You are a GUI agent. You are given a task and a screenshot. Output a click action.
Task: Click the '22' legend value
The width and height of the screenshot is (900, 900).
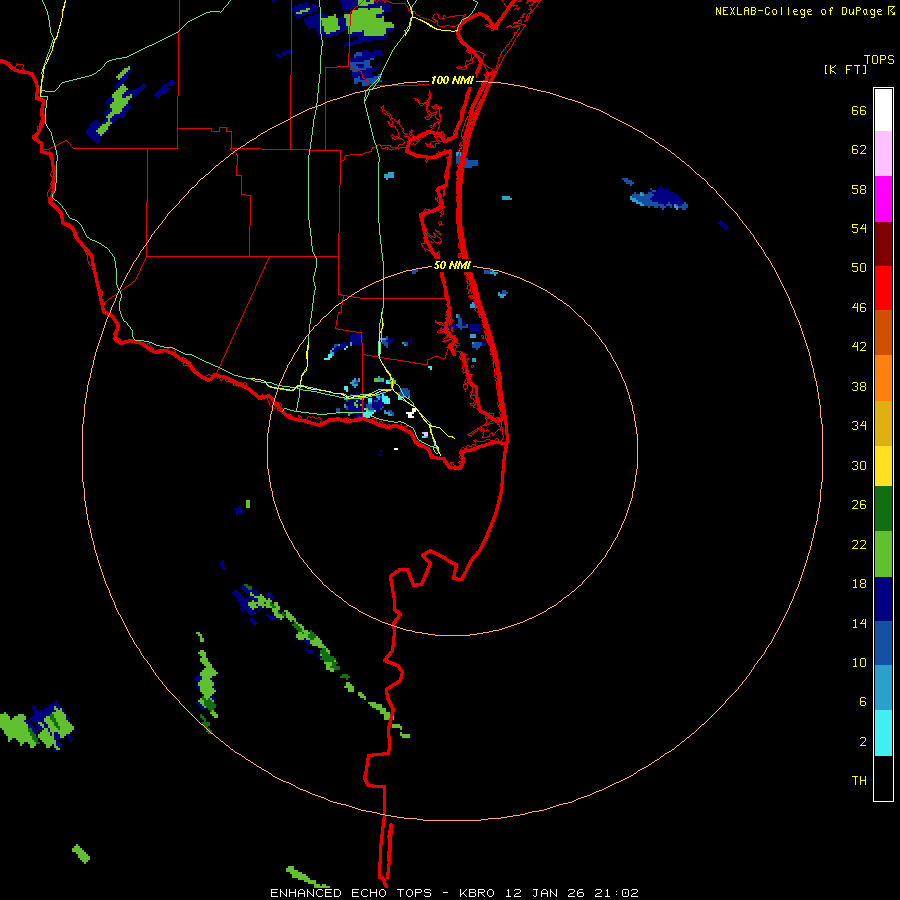coord(859,544)
